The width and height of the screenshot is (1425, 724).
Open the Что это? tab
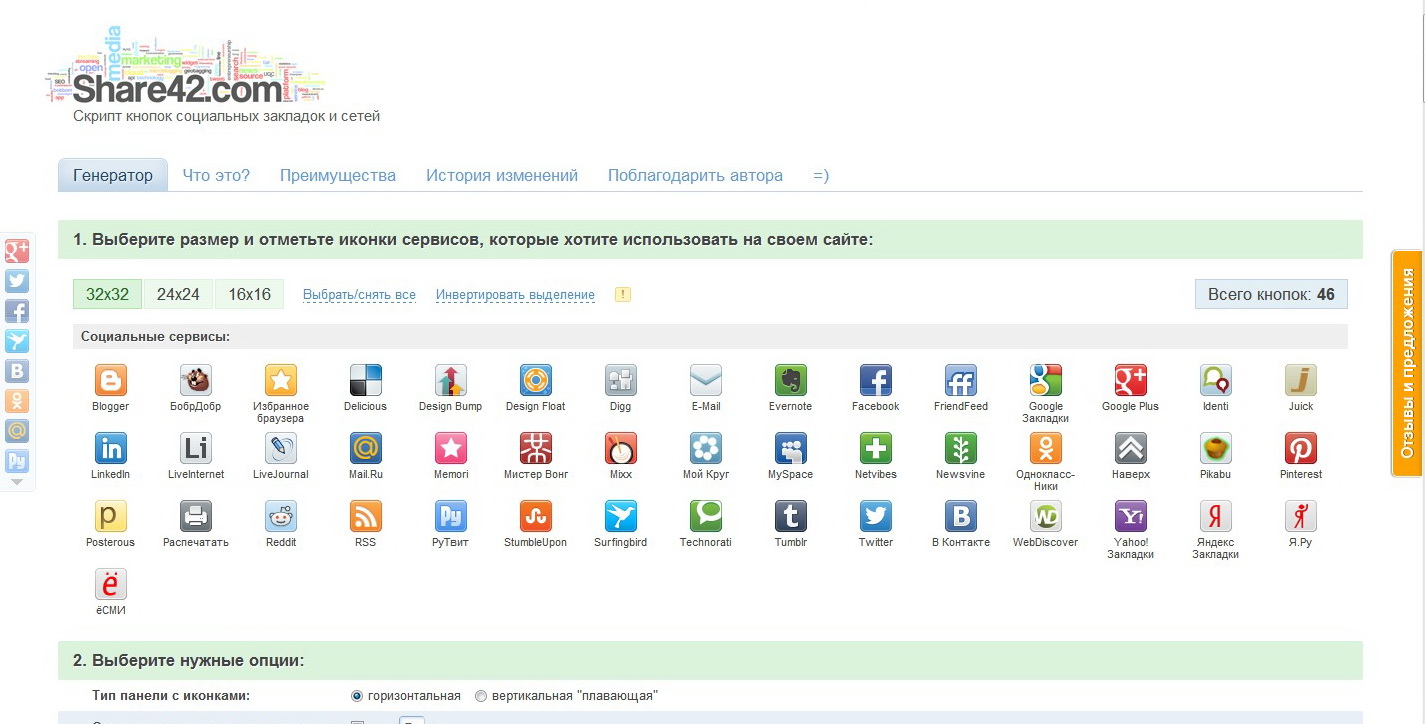point(216,175)
